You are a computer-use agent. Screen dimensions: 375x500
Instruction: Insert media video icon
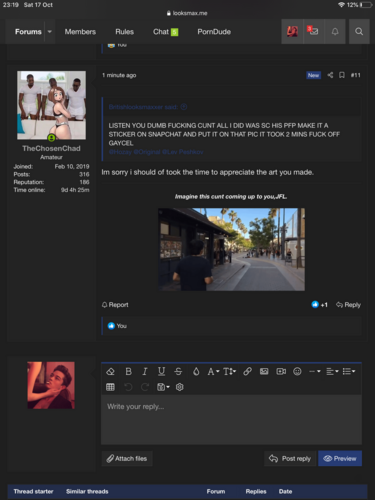[281, 371]
